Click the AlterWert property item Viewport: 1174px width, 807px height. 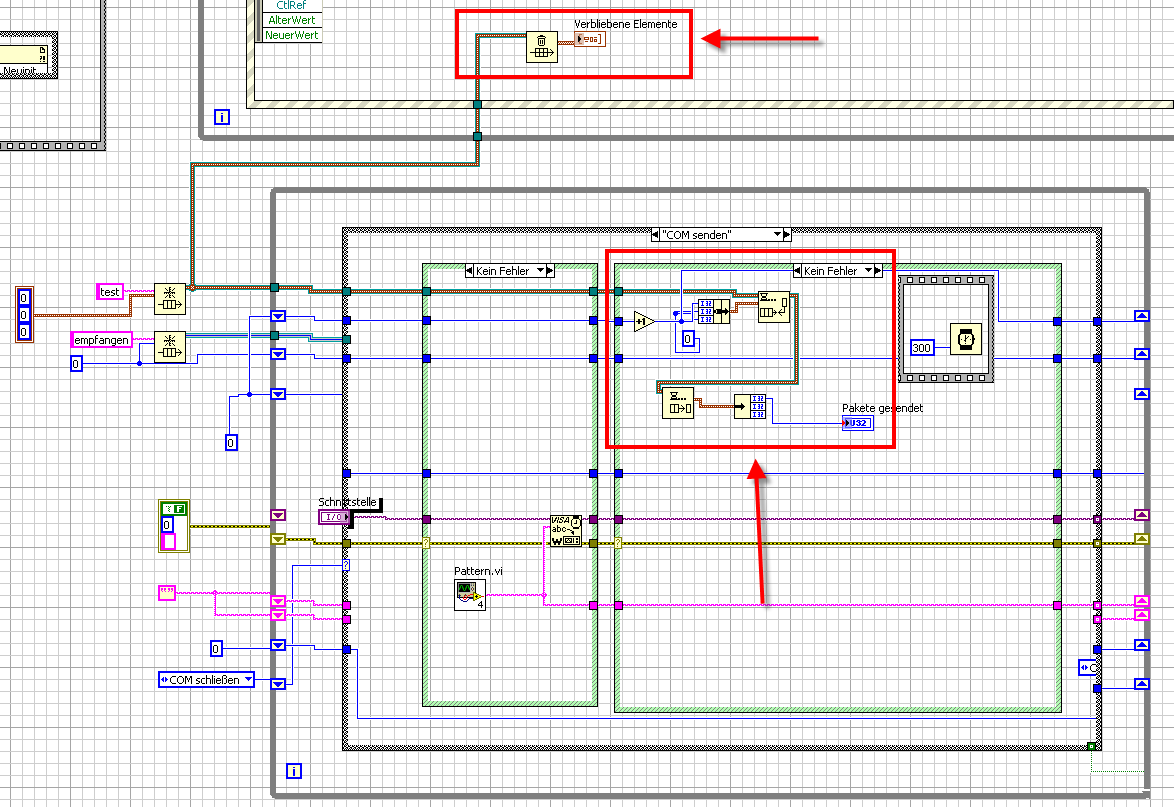291,20
